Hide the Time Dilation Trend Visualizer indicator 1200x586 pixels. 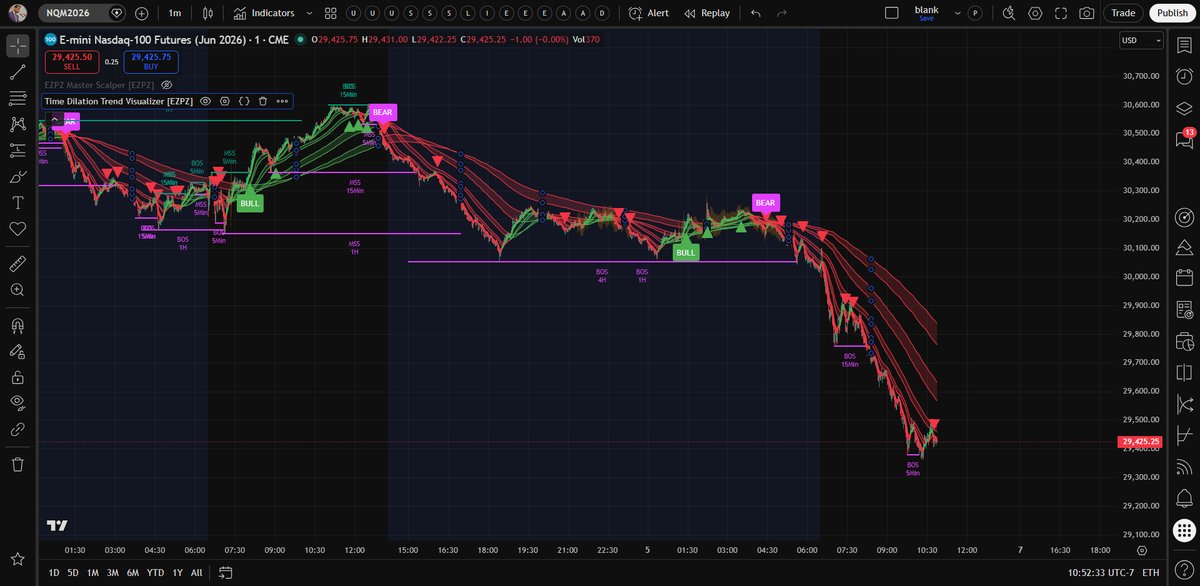(x=205, y=101)
